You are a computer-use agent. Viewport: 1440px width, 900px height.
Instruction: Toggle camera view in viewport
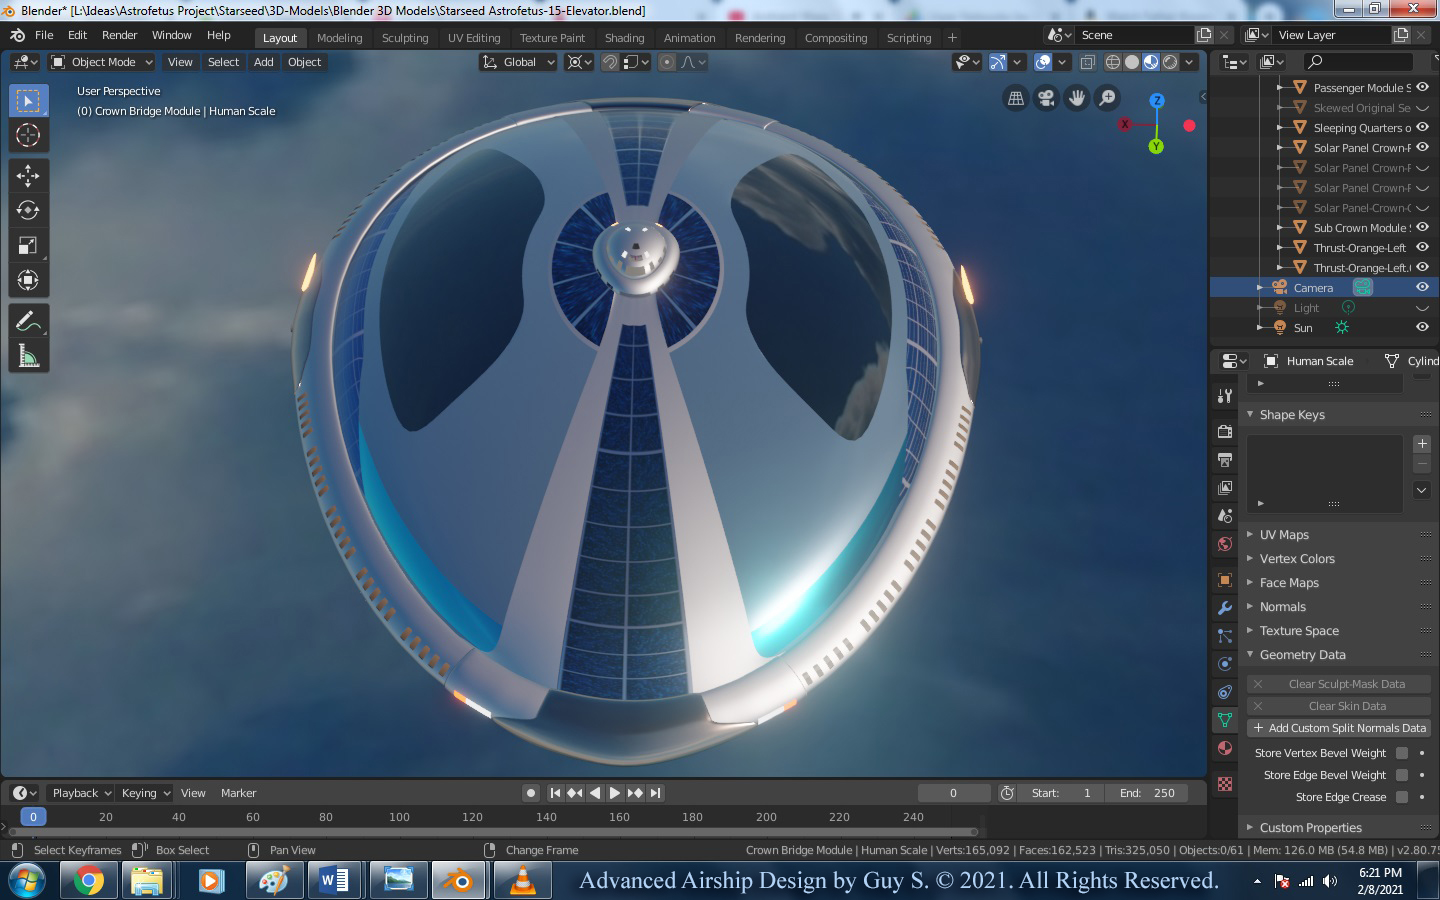[1046, 98]
